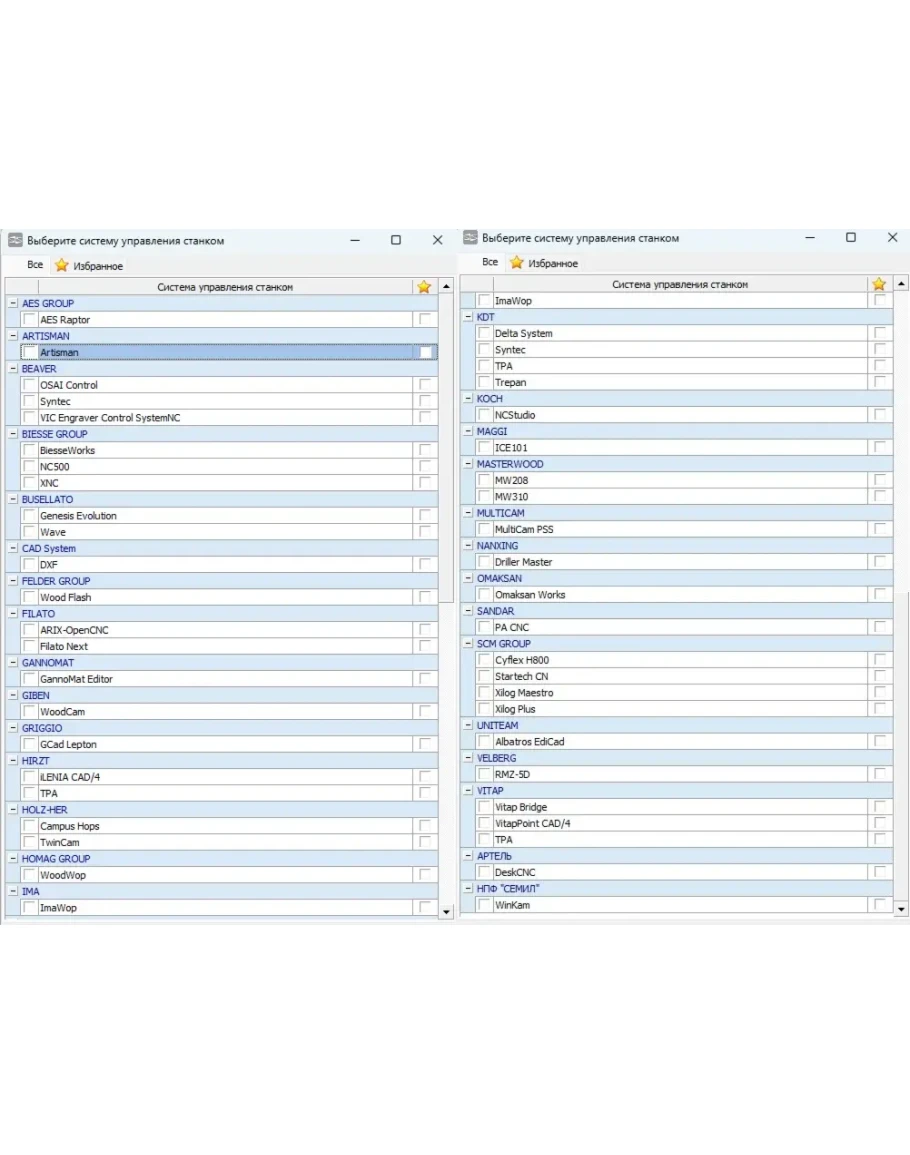
Task: Select the Albatros EdiCad row
Action: (x=529, y=742)
